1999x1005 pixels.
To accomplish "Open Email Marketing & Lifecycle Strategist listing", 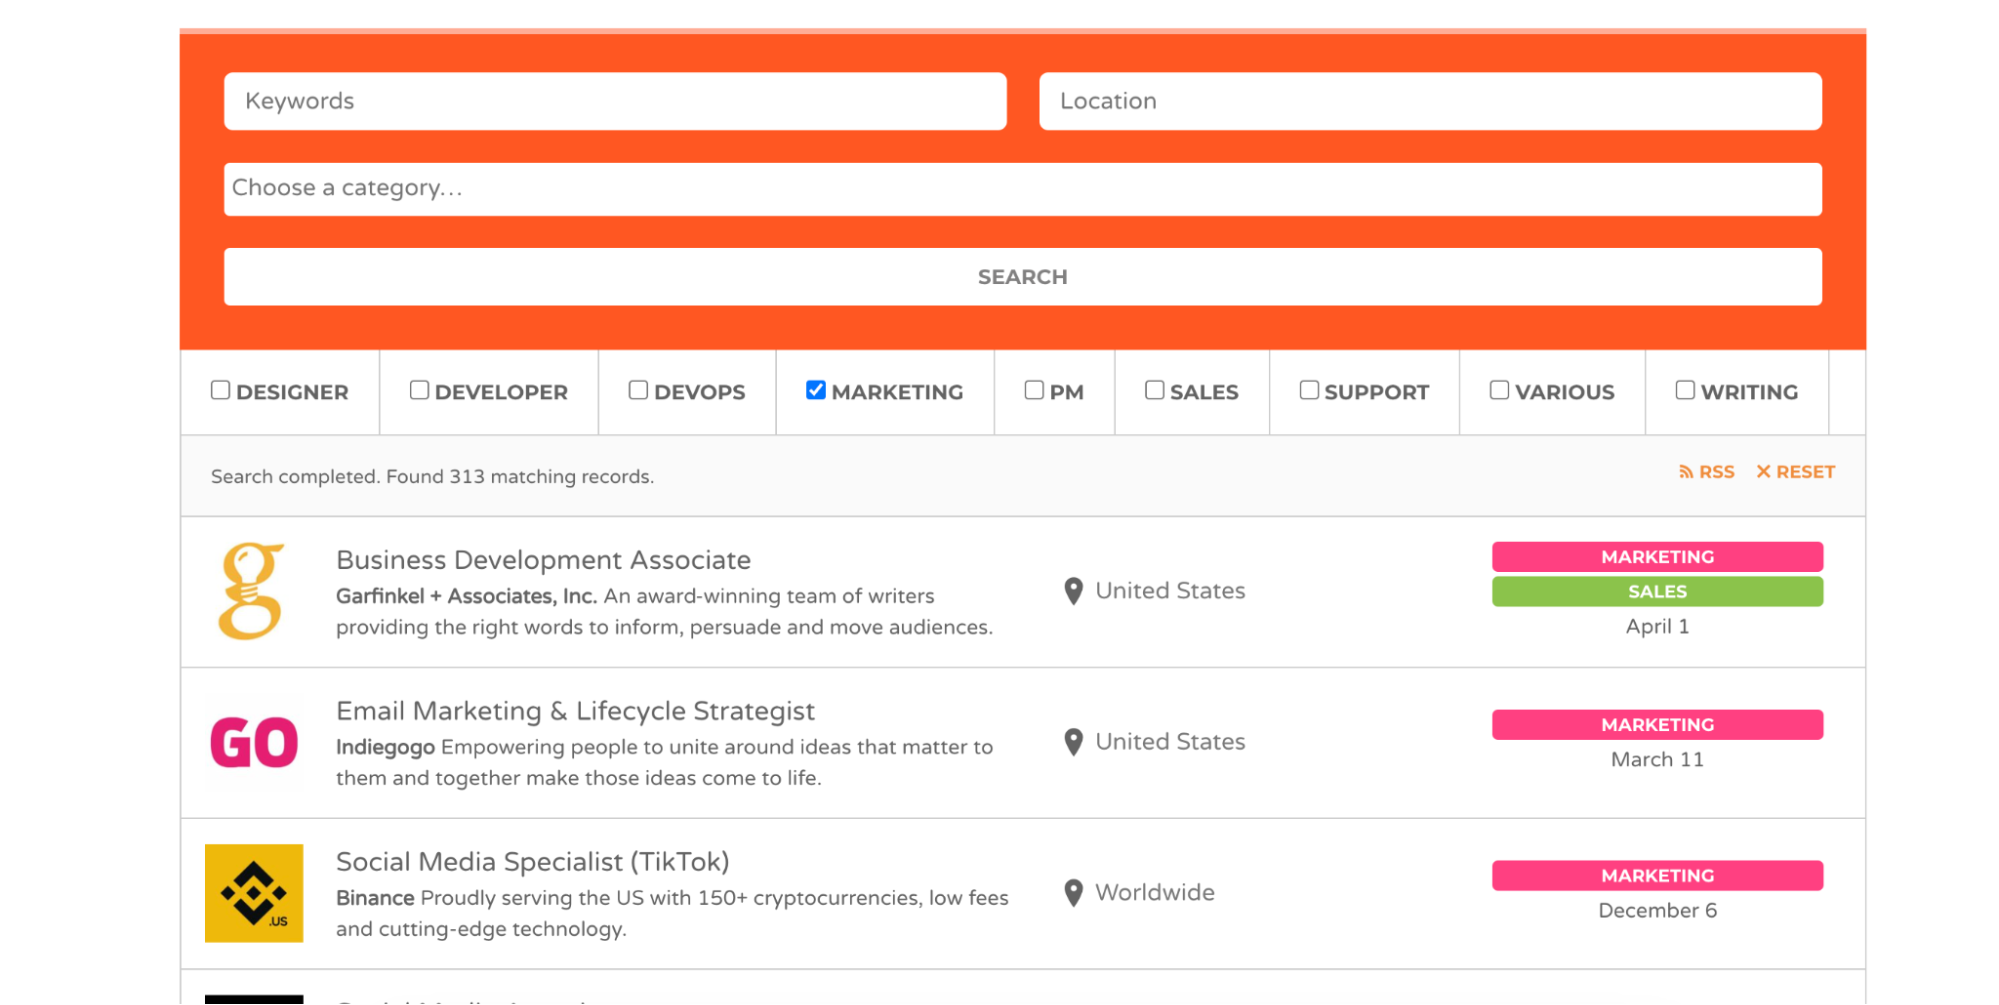I will [575, 711].
